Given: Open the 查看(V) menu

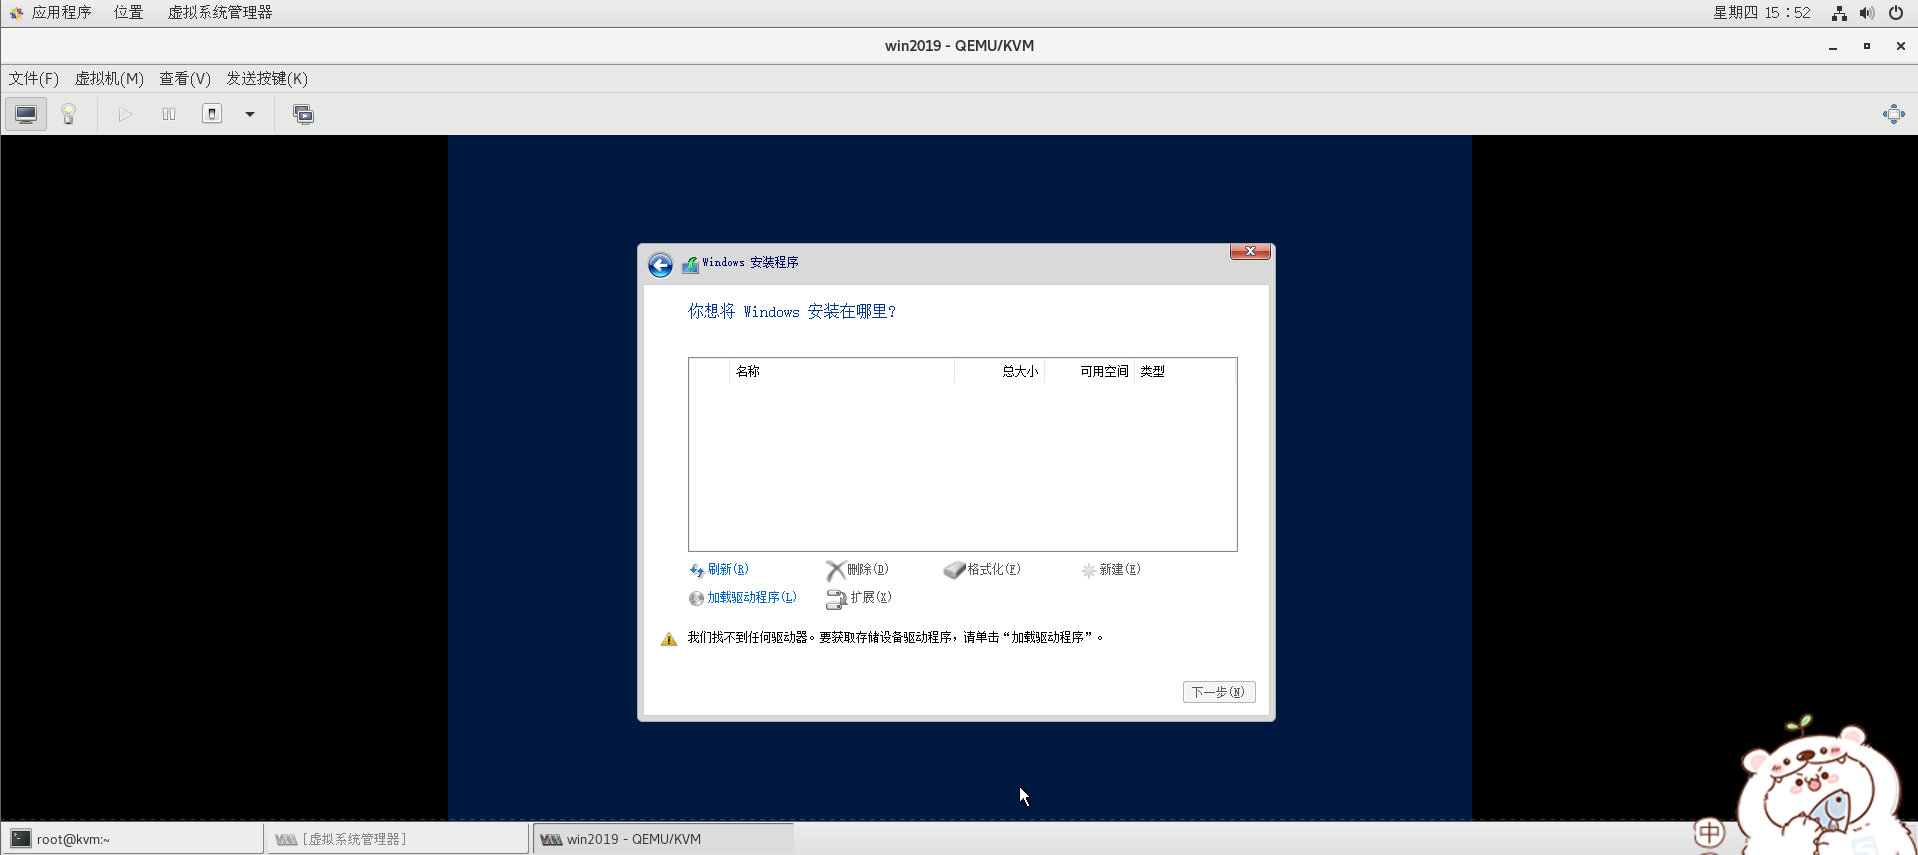Looking at the screenshot, I should point(185,78).
